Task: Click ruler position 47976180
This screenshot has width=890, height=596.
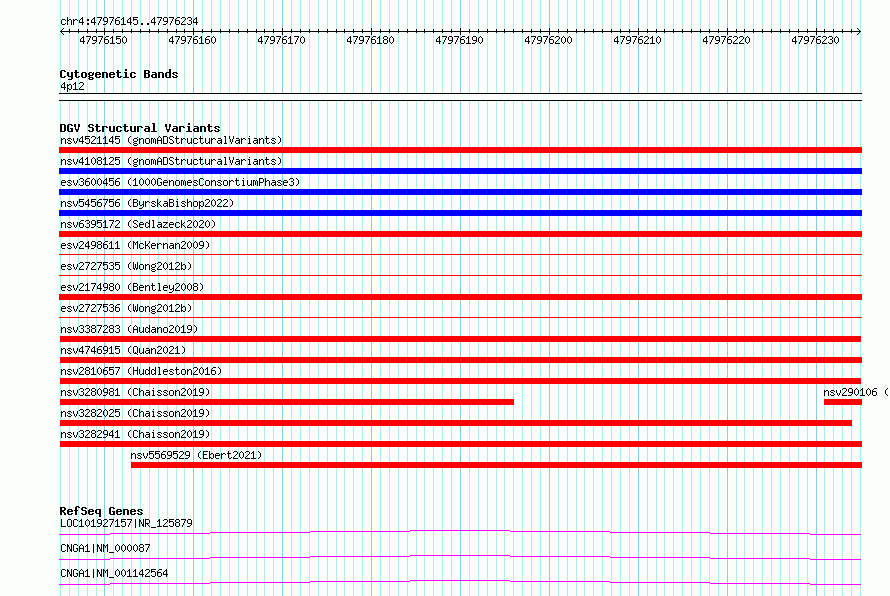Action: coord(370,40)
